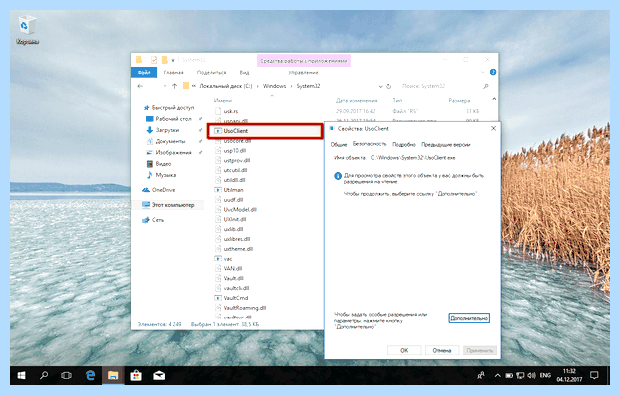Open taskbar search magnifier

click(44, 375)
